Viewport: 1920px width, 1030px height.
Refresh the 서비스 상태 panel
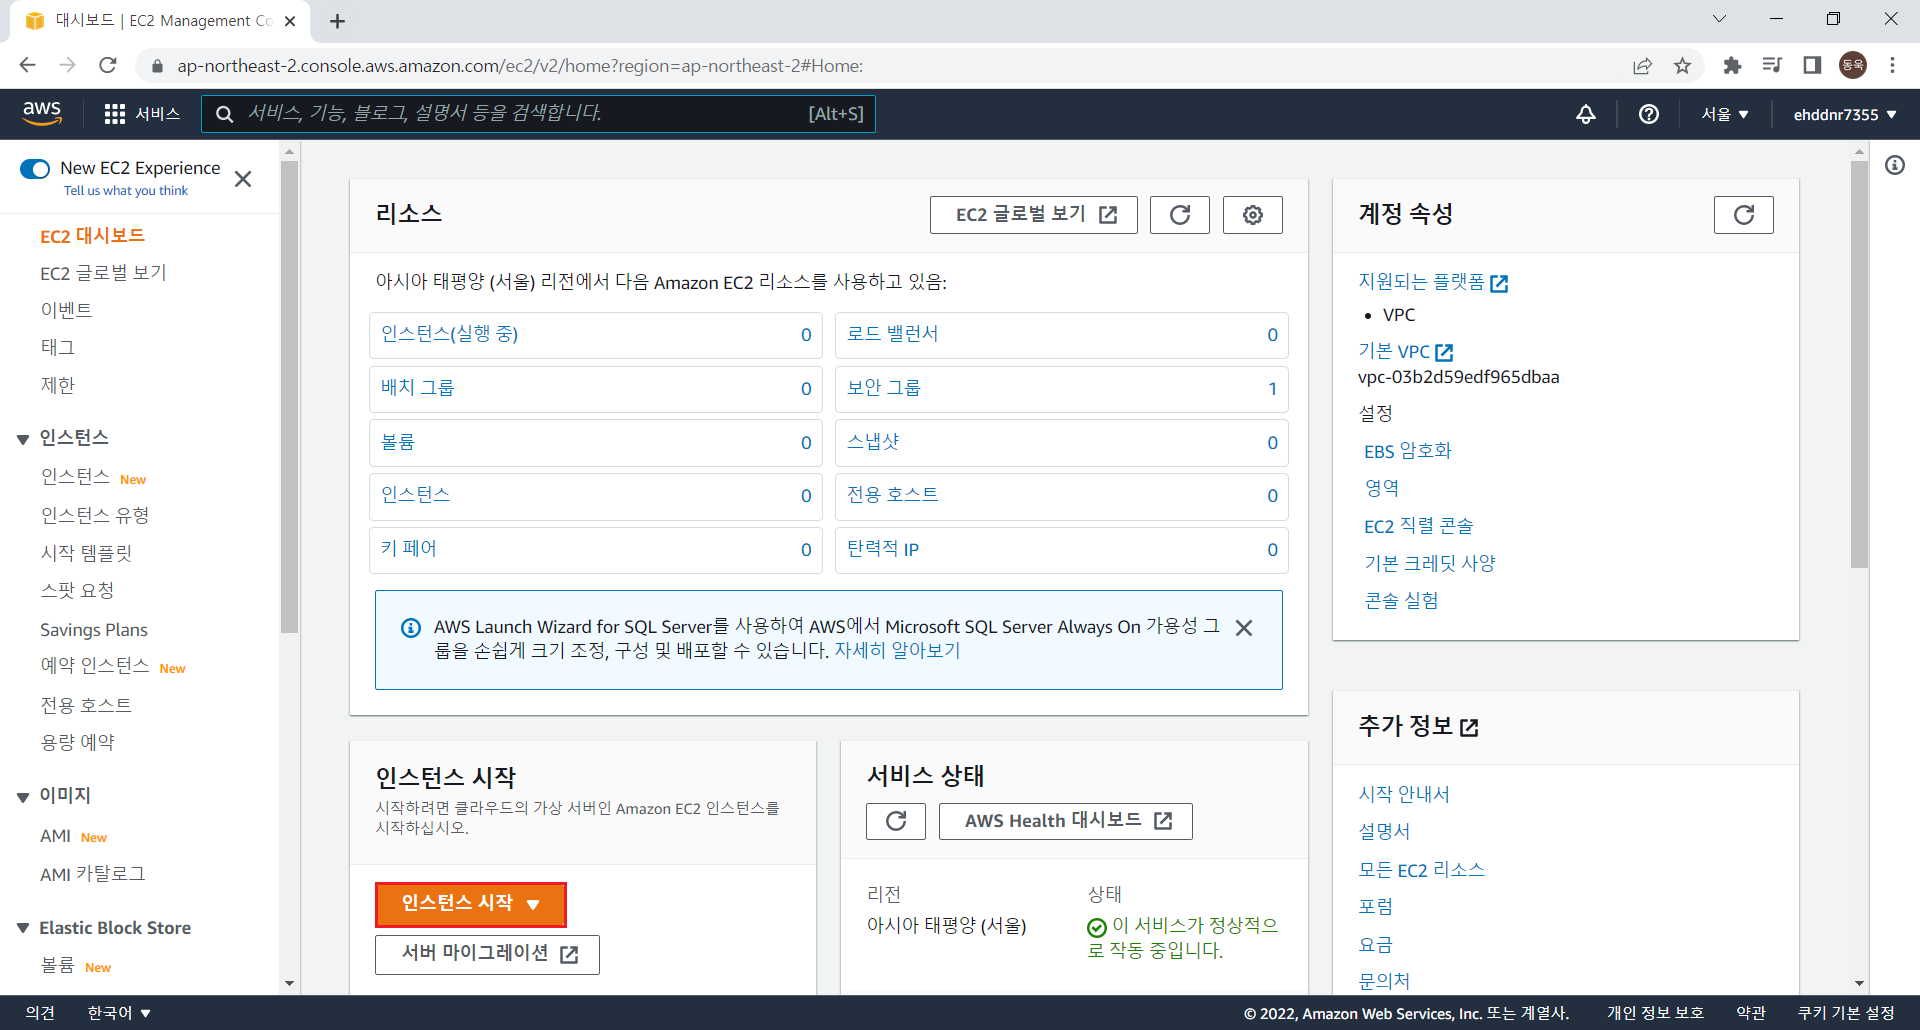coord(896,821)
